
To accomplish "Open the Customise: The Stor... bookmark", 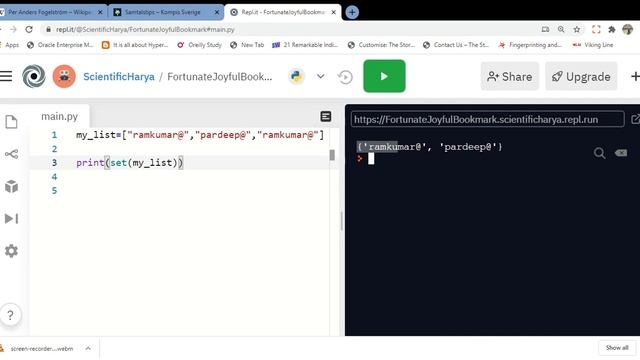I will point(381,45).
